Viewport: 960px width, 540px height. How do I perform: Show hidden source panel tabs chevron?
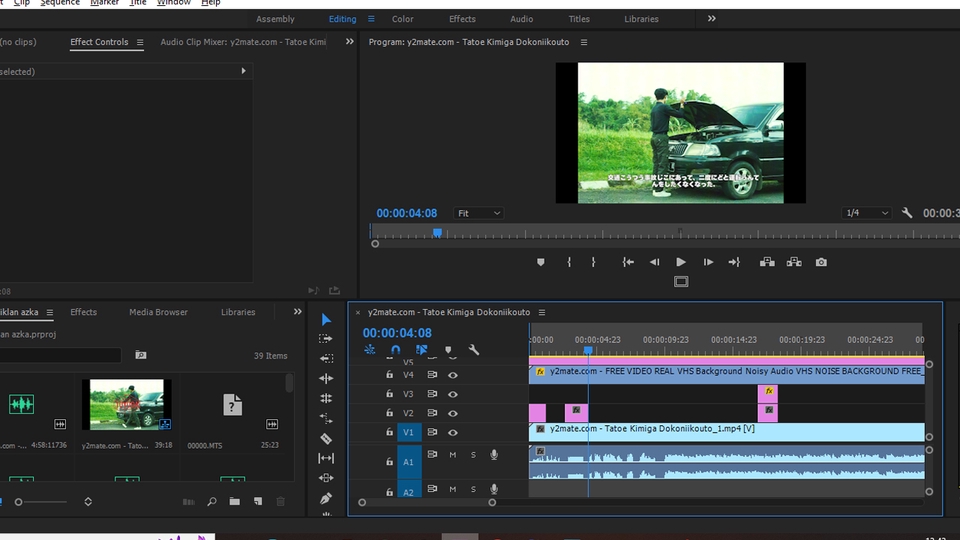coord(350,42)
